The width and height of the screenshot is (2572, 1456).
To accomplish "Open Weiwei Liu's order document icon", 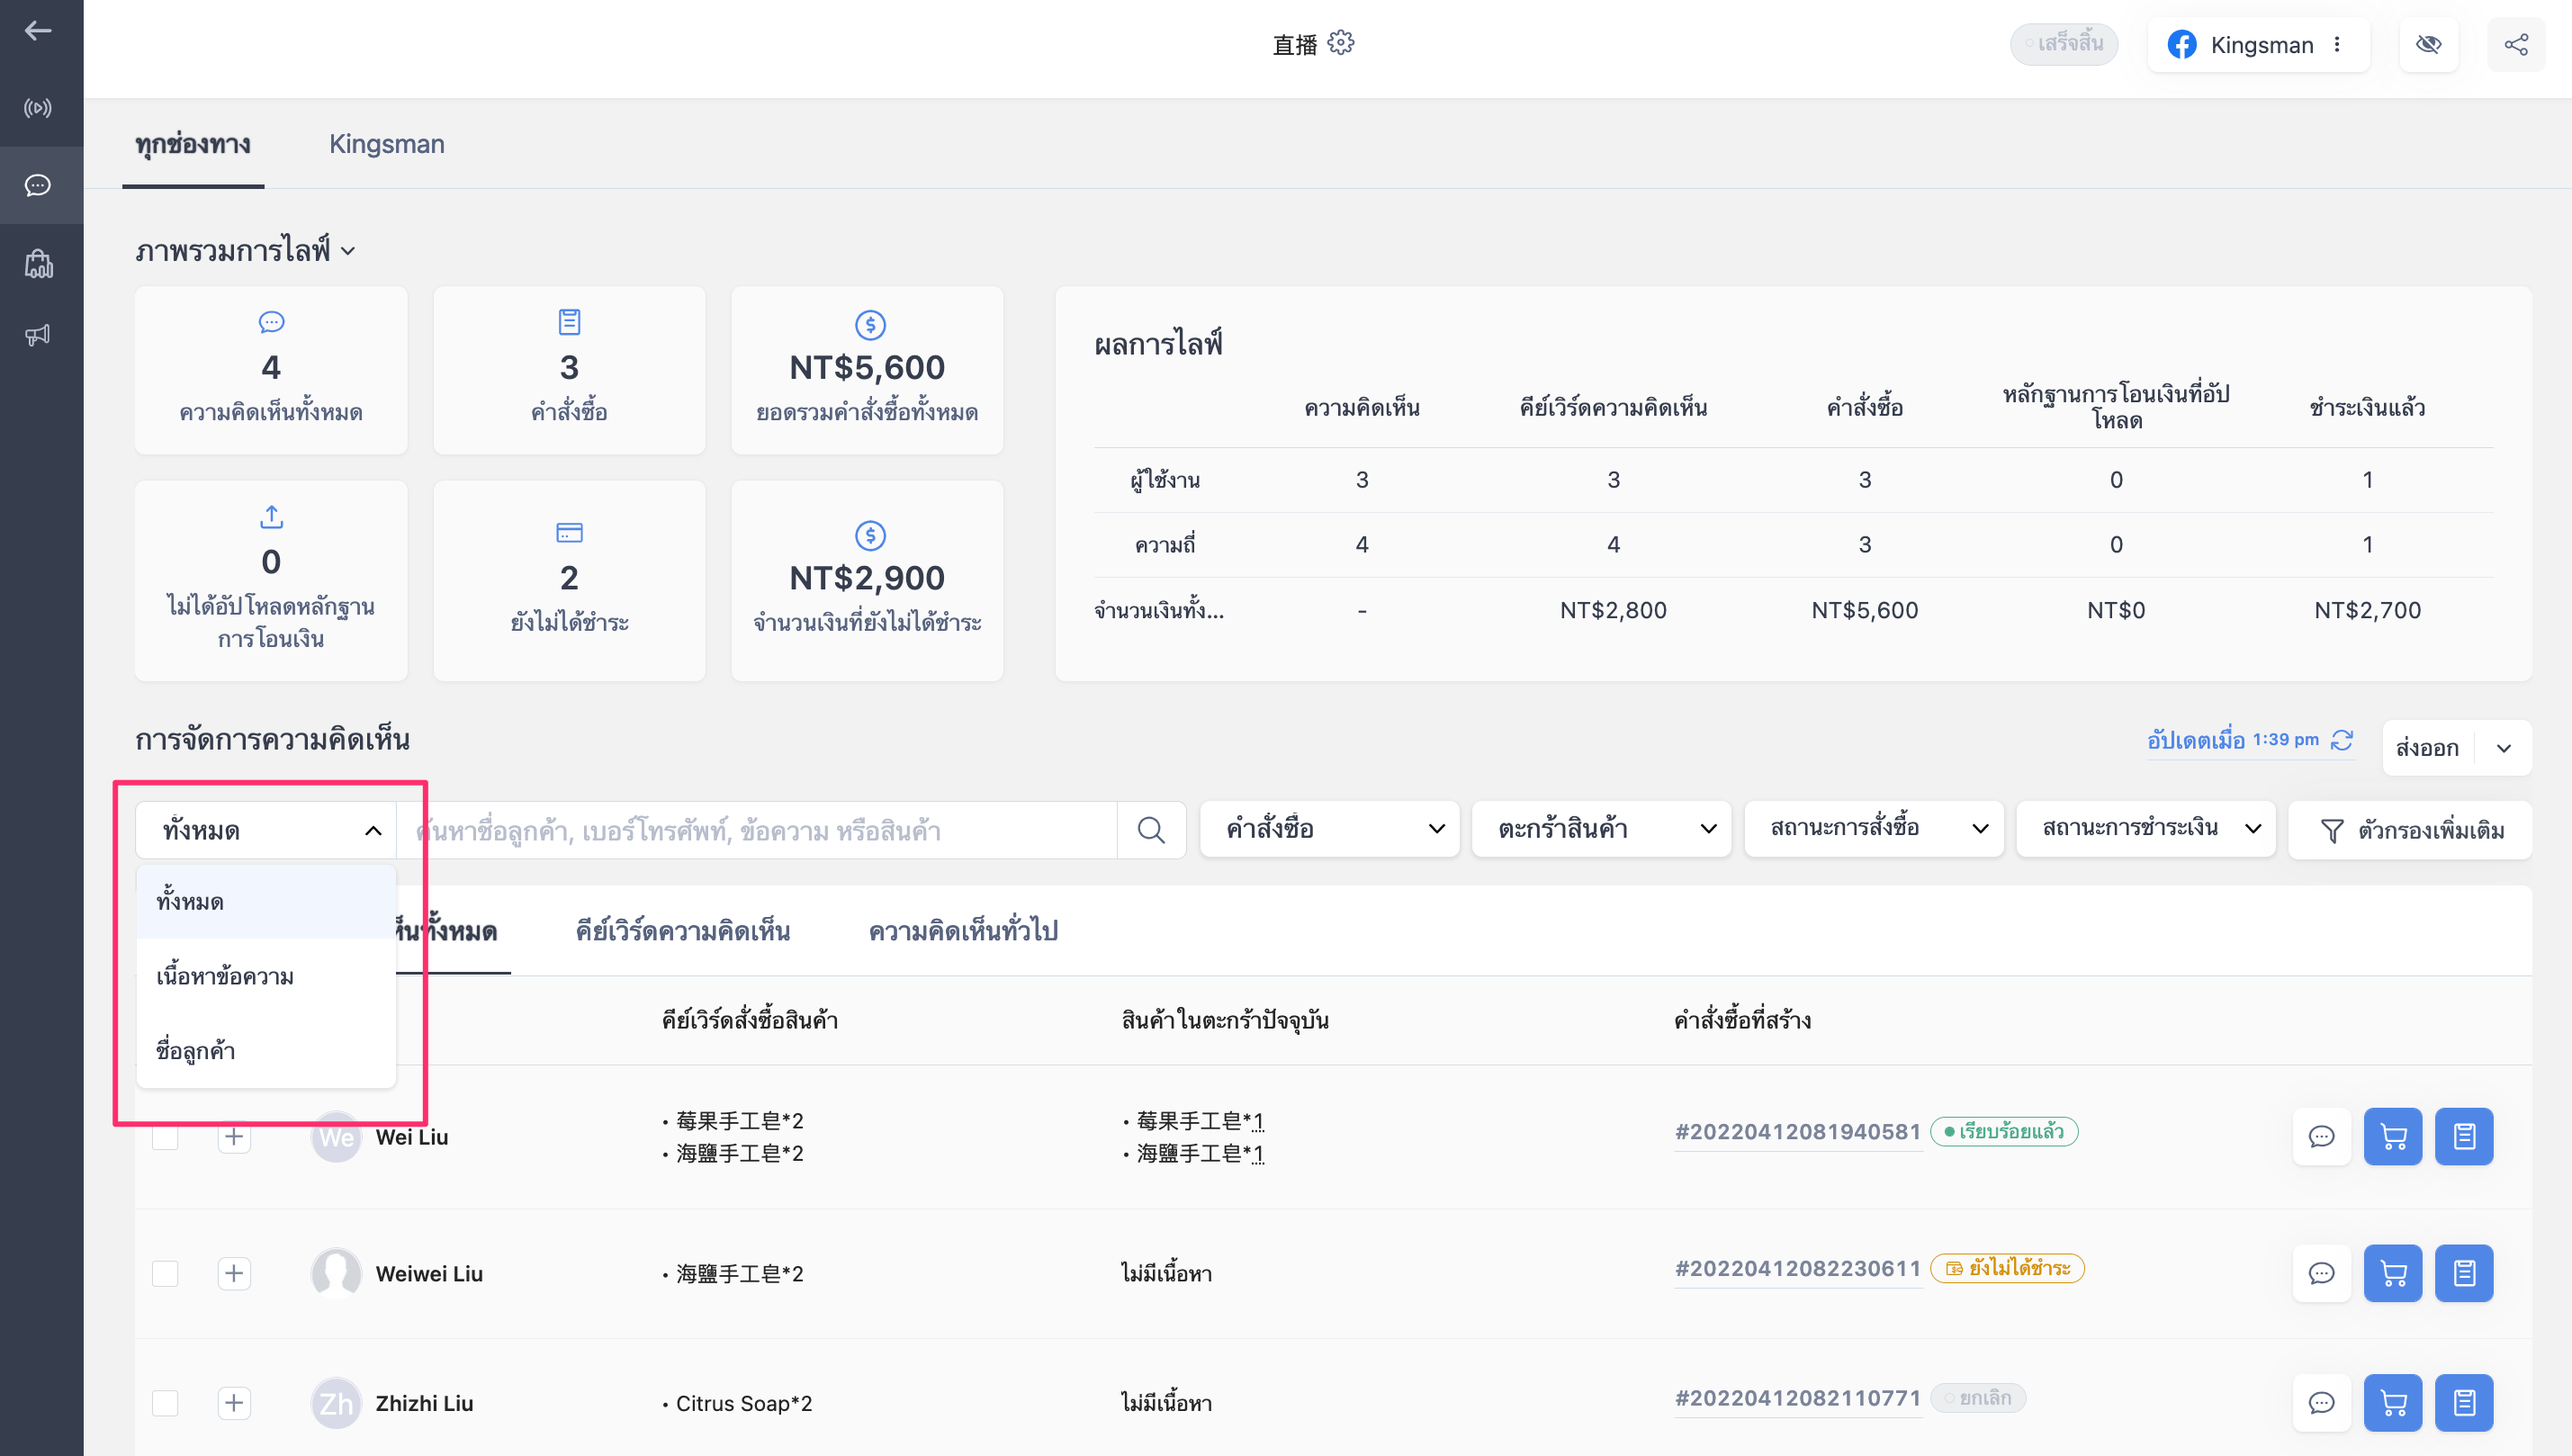I will 2464,1273.
